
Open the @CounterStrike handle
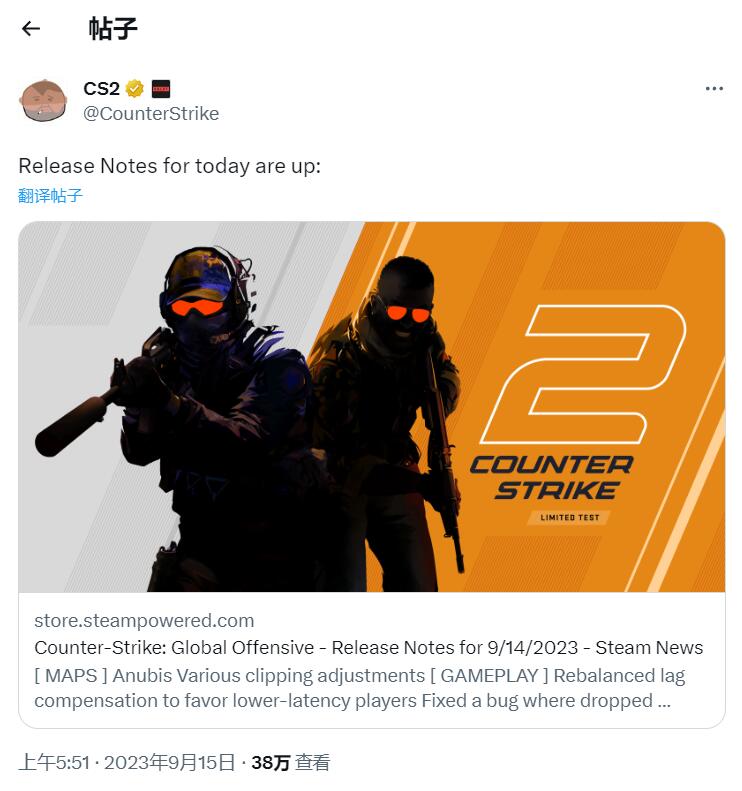[x=151, y=114]
